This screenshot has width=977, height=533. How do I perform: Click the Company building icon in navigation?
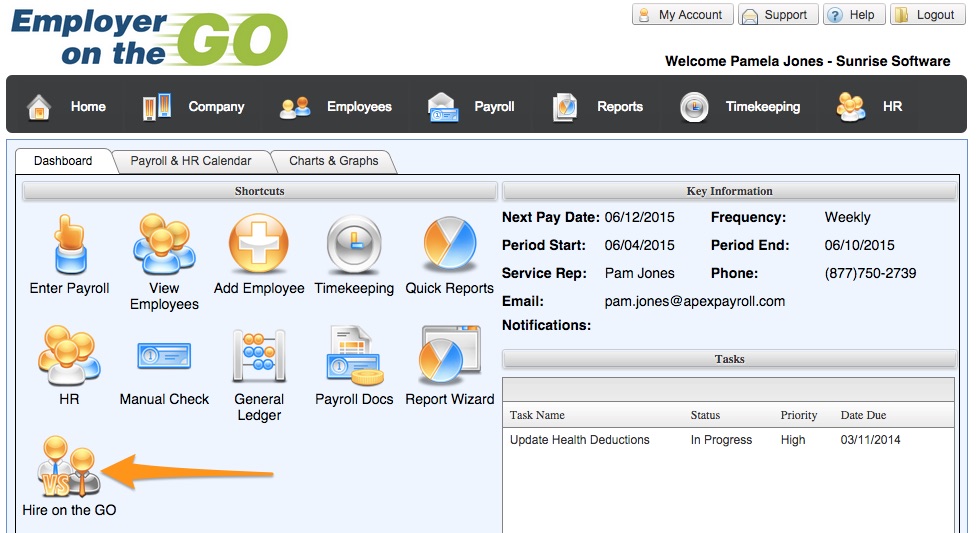(x=156, y=107)
